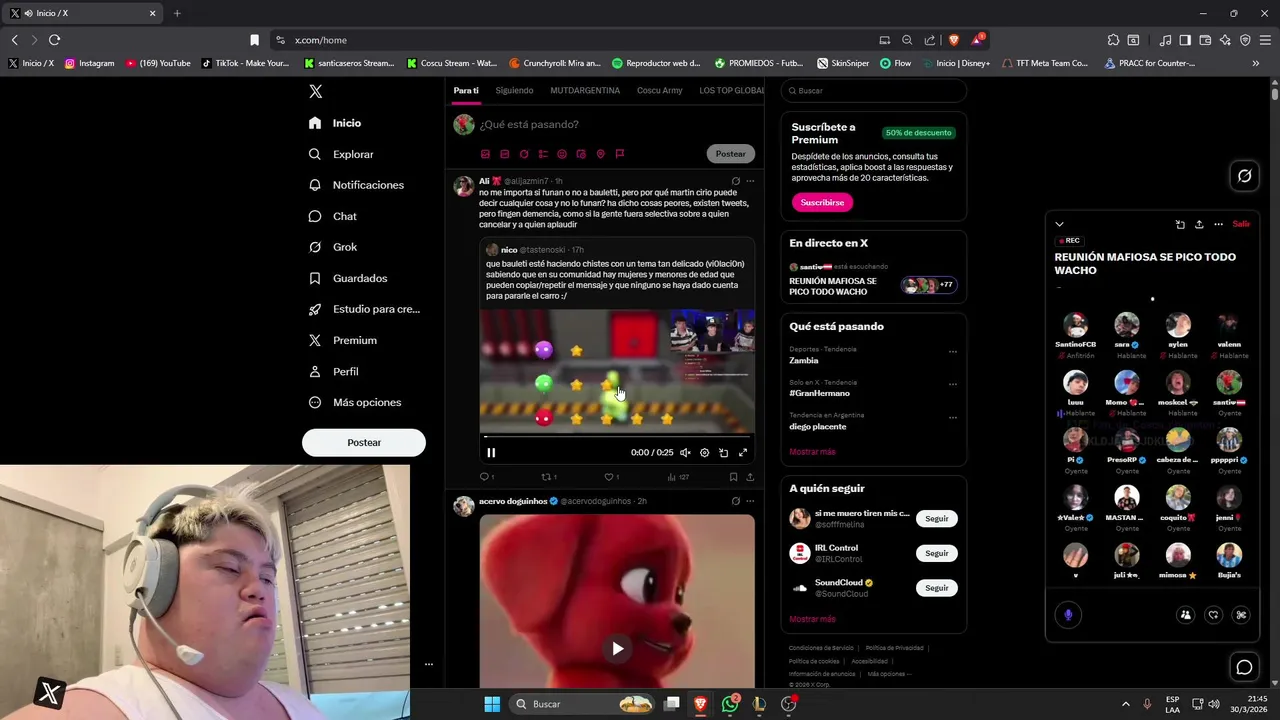Reply to Ali's post

pyautogui.click(x=485, y=477)
